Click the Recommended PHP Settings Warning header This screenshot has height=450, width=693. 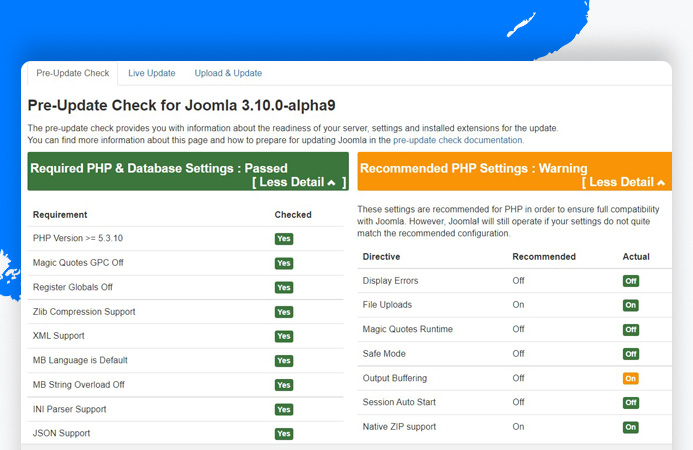[x=514, y=172]
